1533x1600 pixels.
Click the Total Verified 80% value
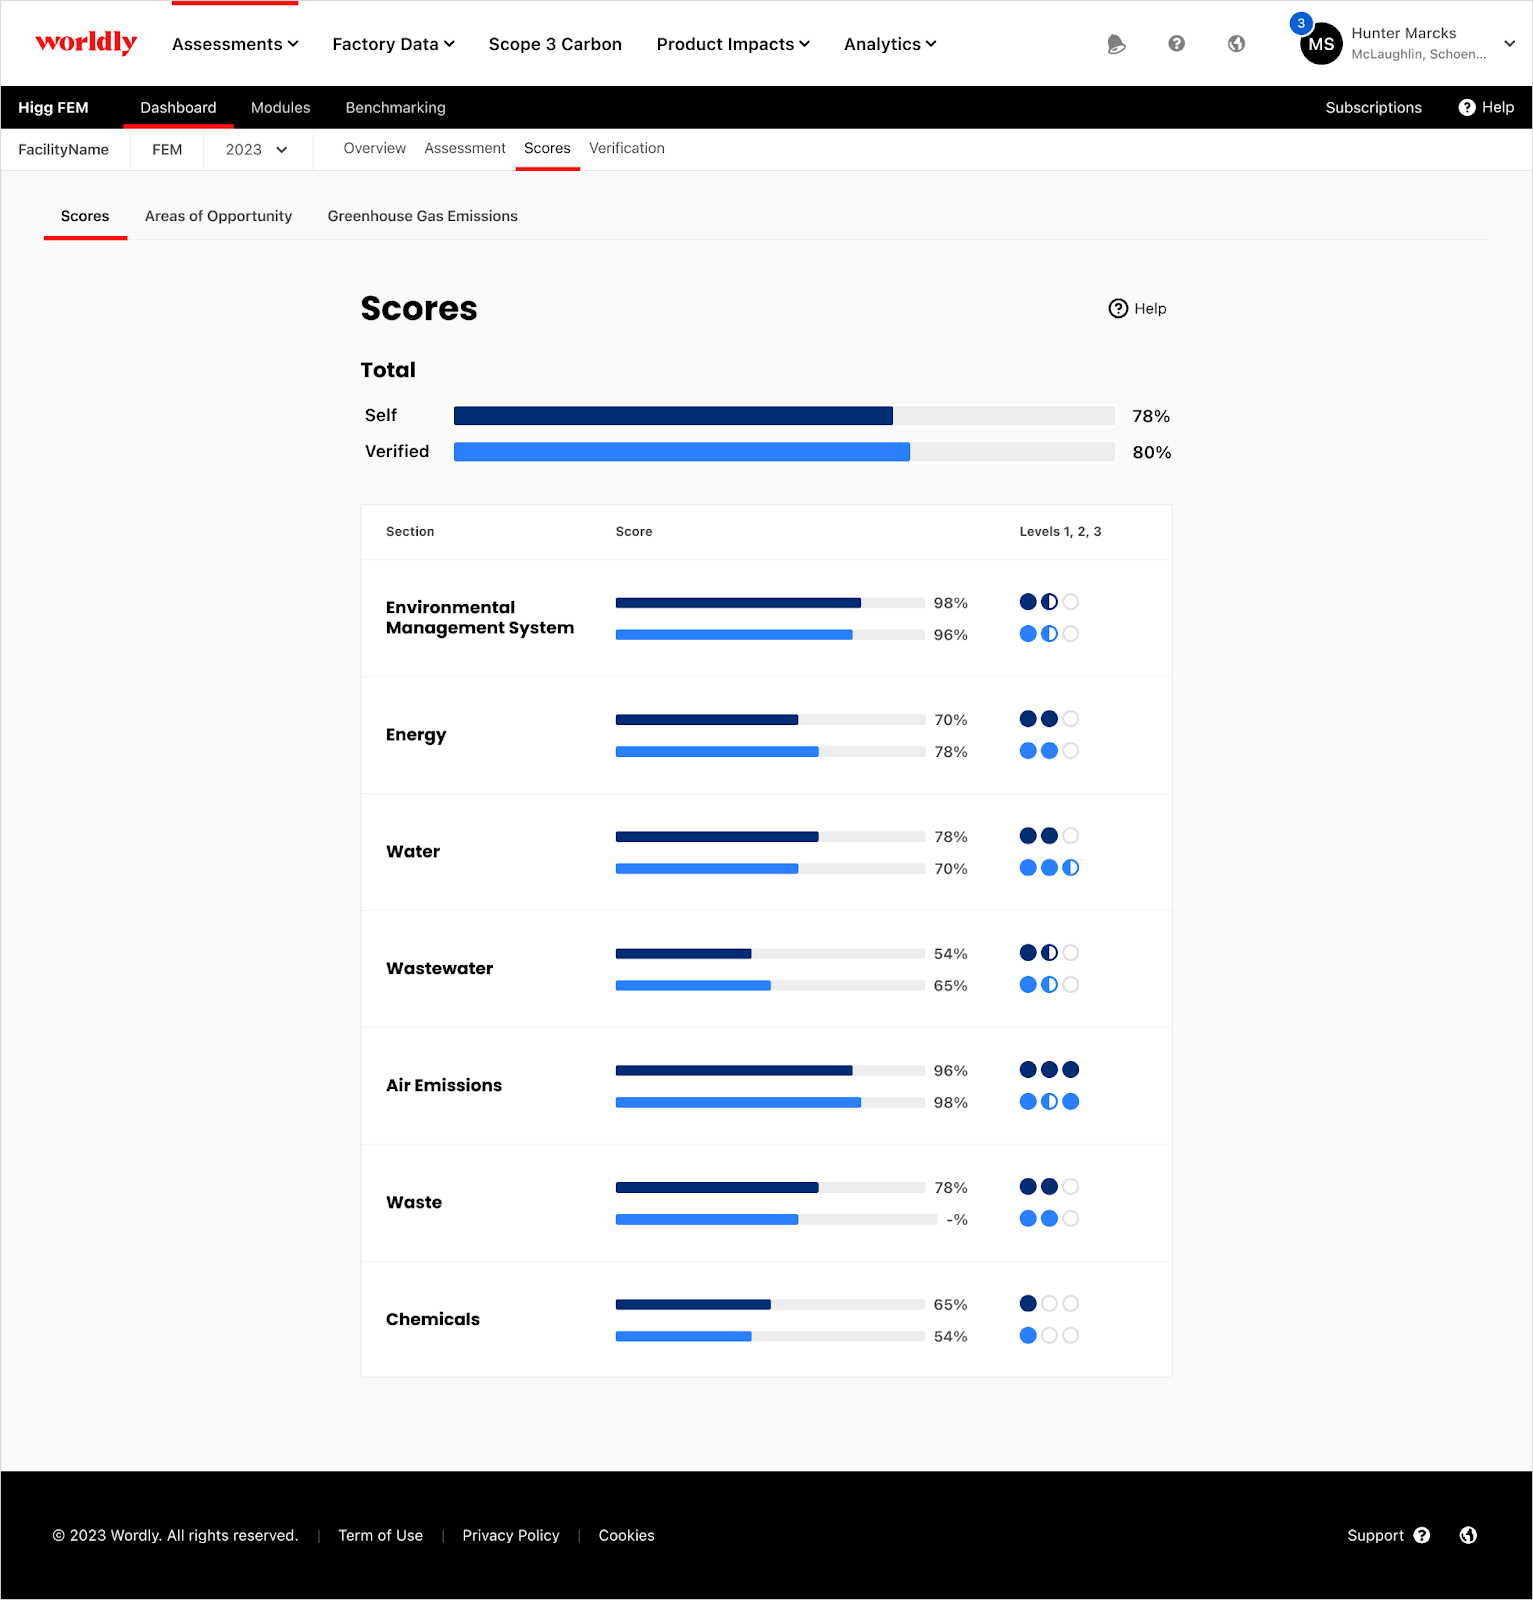coord(1151,452)
